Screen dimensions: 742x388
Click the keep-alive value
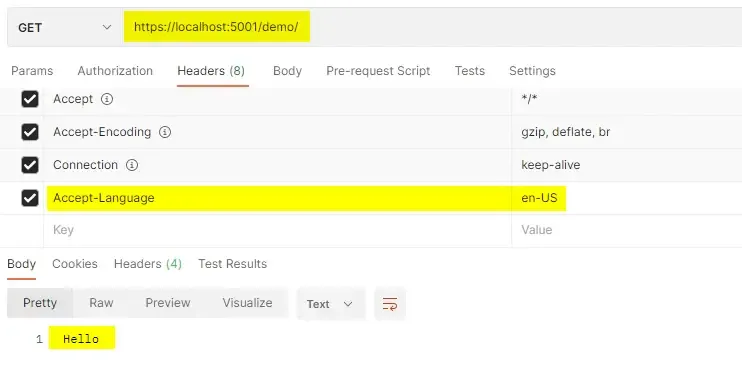click(x=550, y=165)
